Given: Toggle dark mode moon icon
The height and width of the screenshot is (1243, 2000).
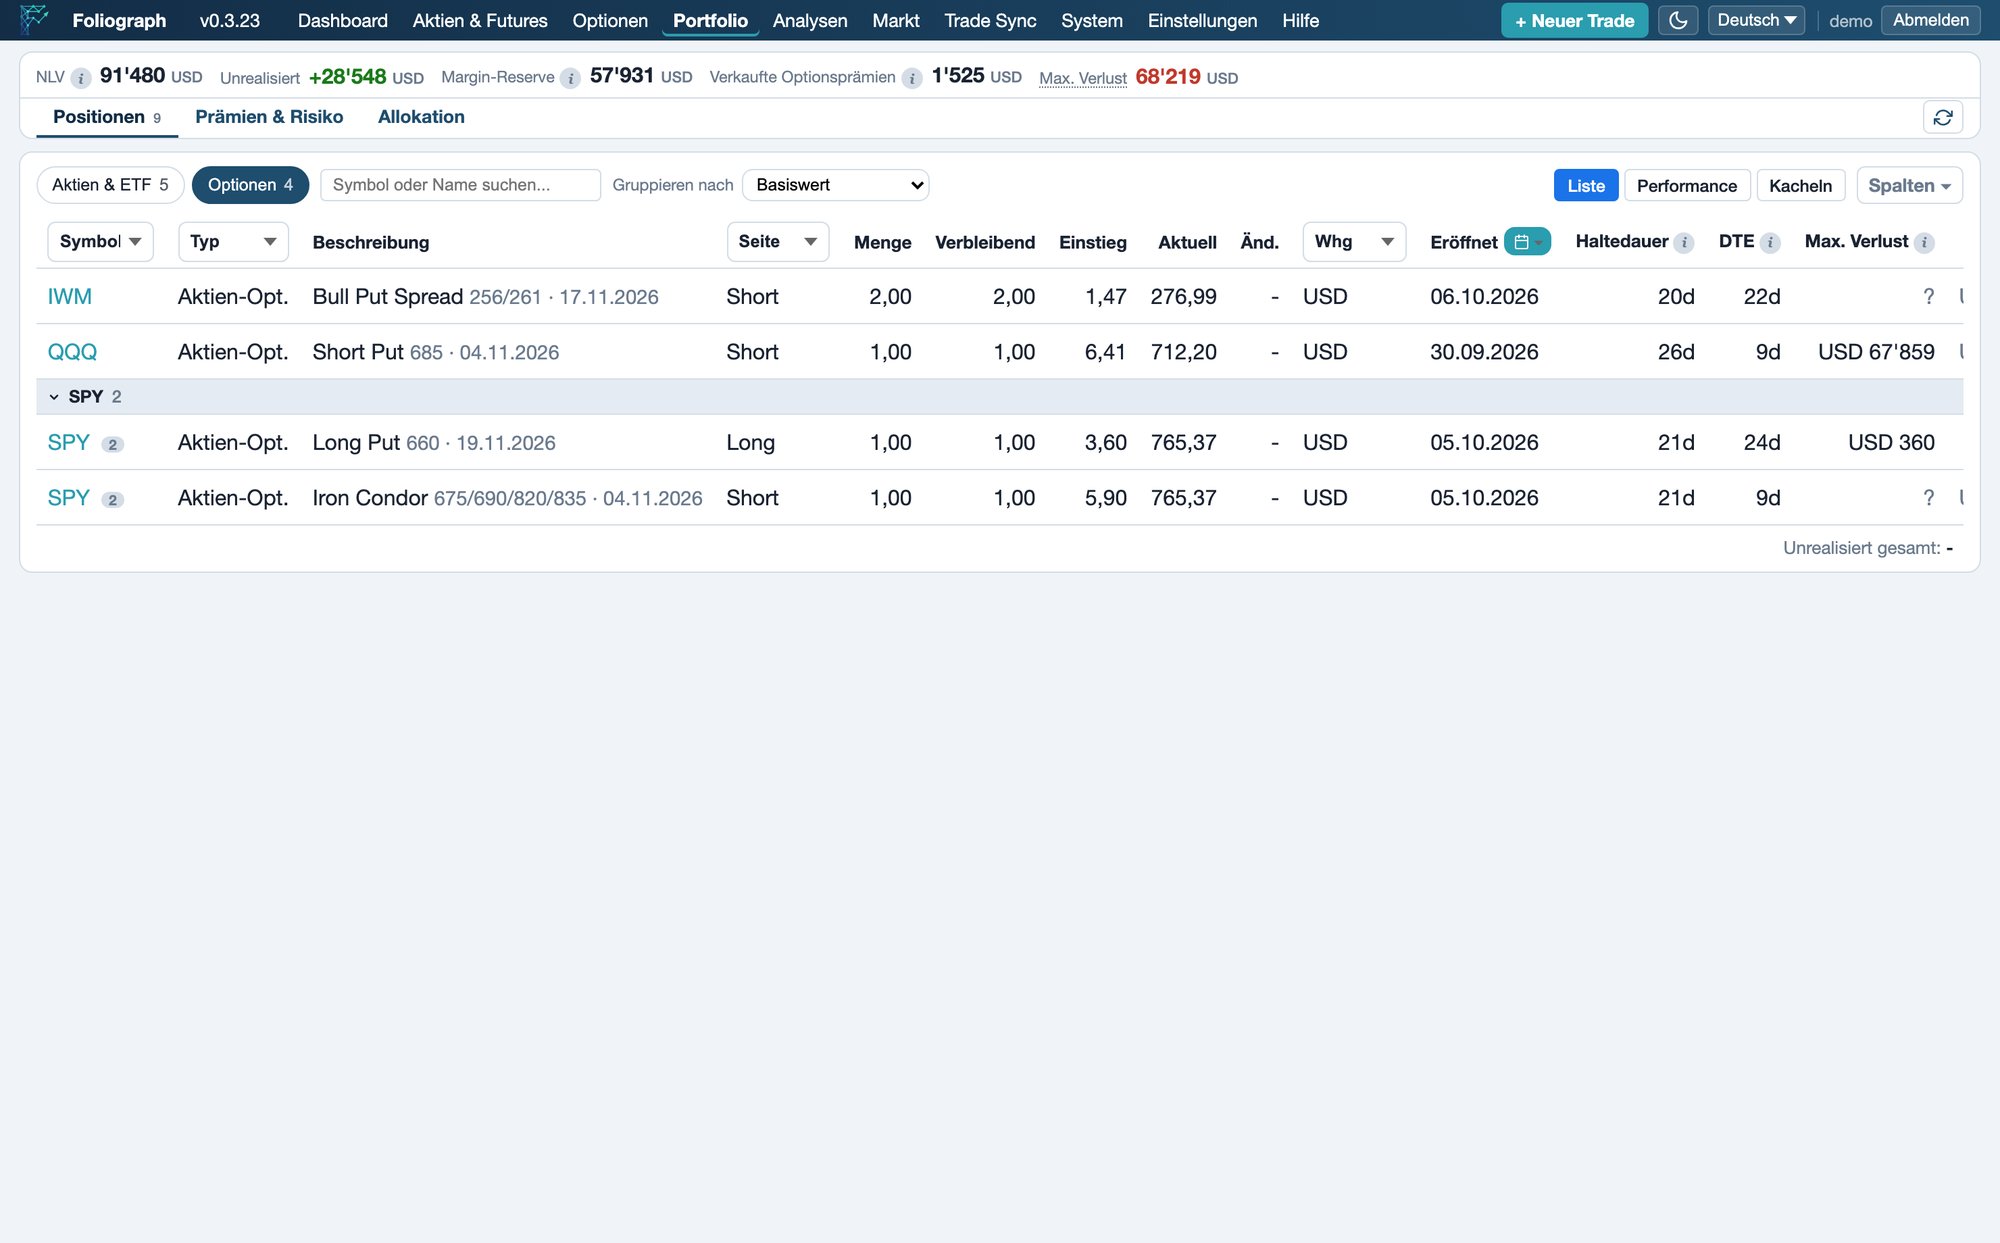Looking at the screenshot, I should [1678, 20].
